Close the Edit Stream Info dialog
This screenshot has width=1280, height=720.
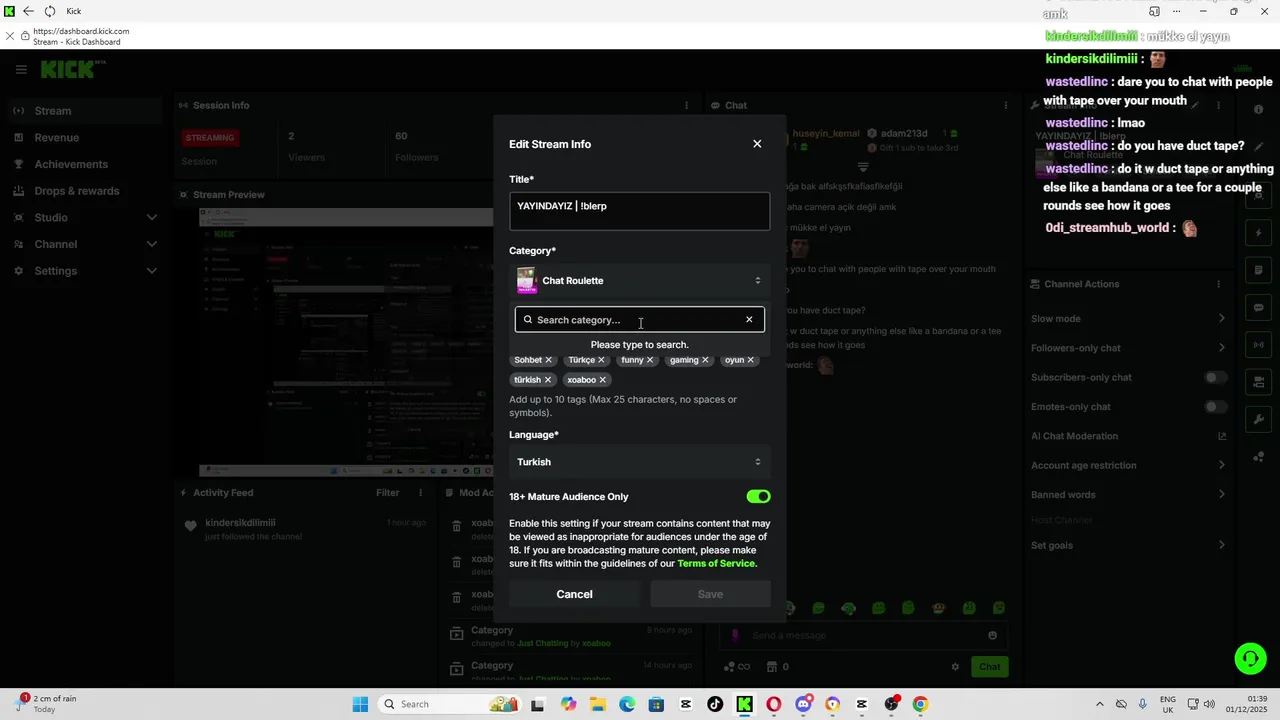757,144
